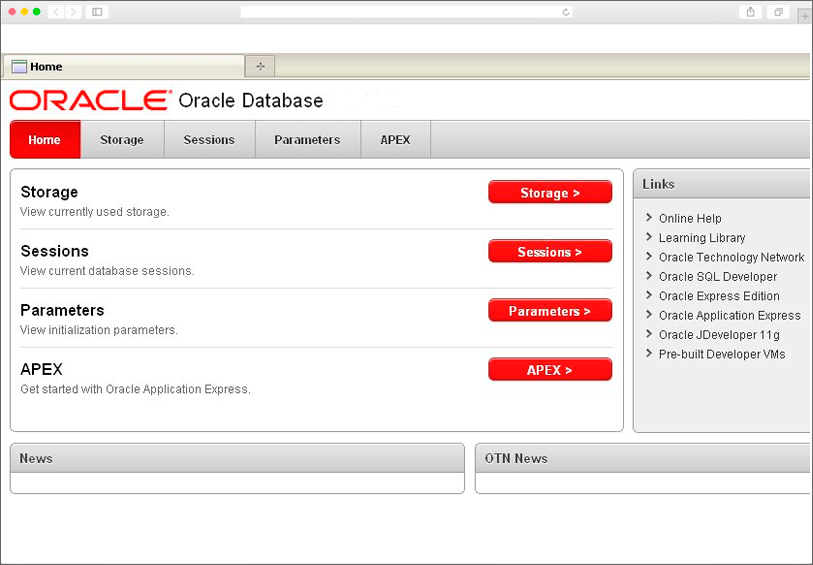This screenshot has height=565, width=813.
Task: Click 'Get started with Oracle Application Express.'
Action: [135, 389]
